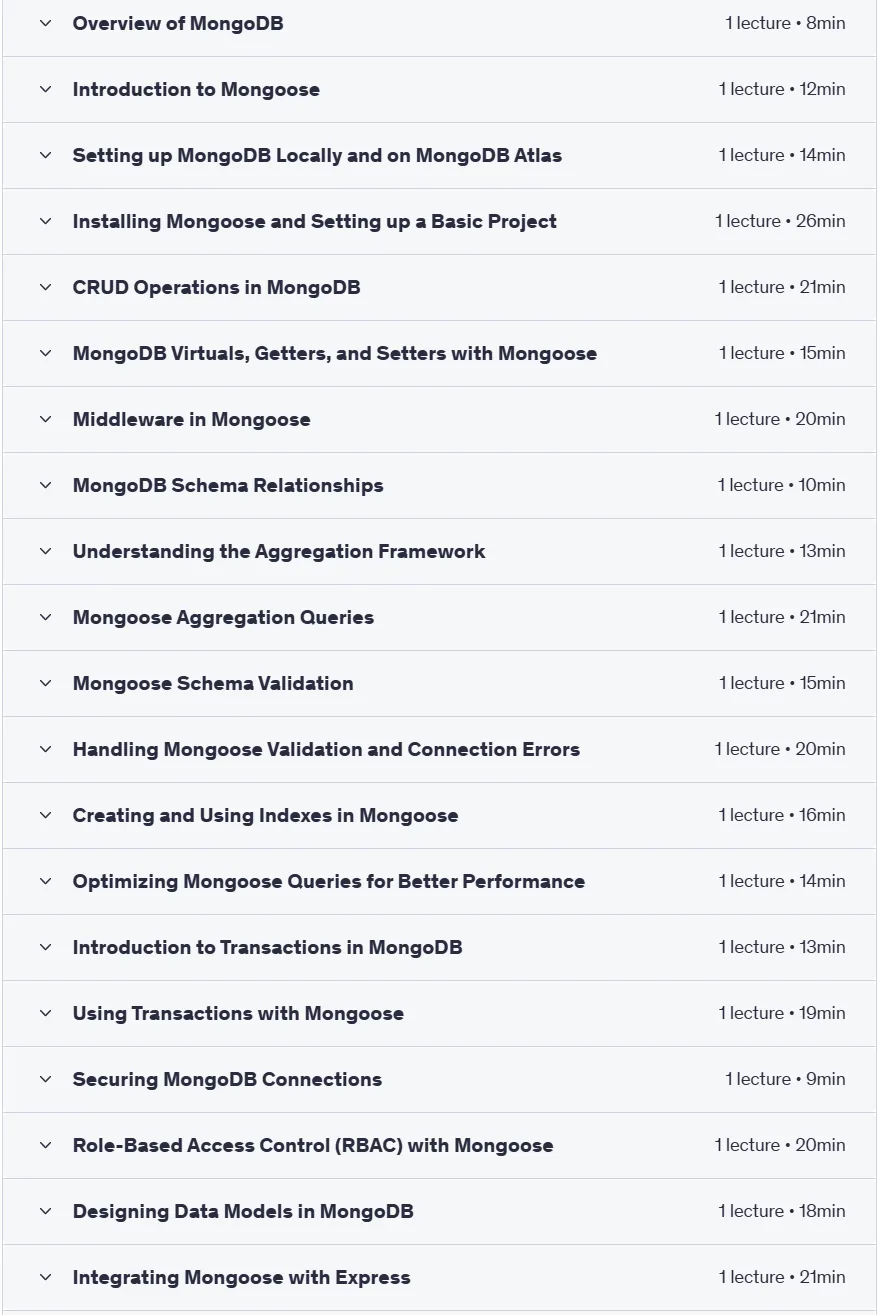This screenshot has width=879, height=1315.
Task: Click chevron beside MongoDB Schema Relationships
Action: [45, 485]
